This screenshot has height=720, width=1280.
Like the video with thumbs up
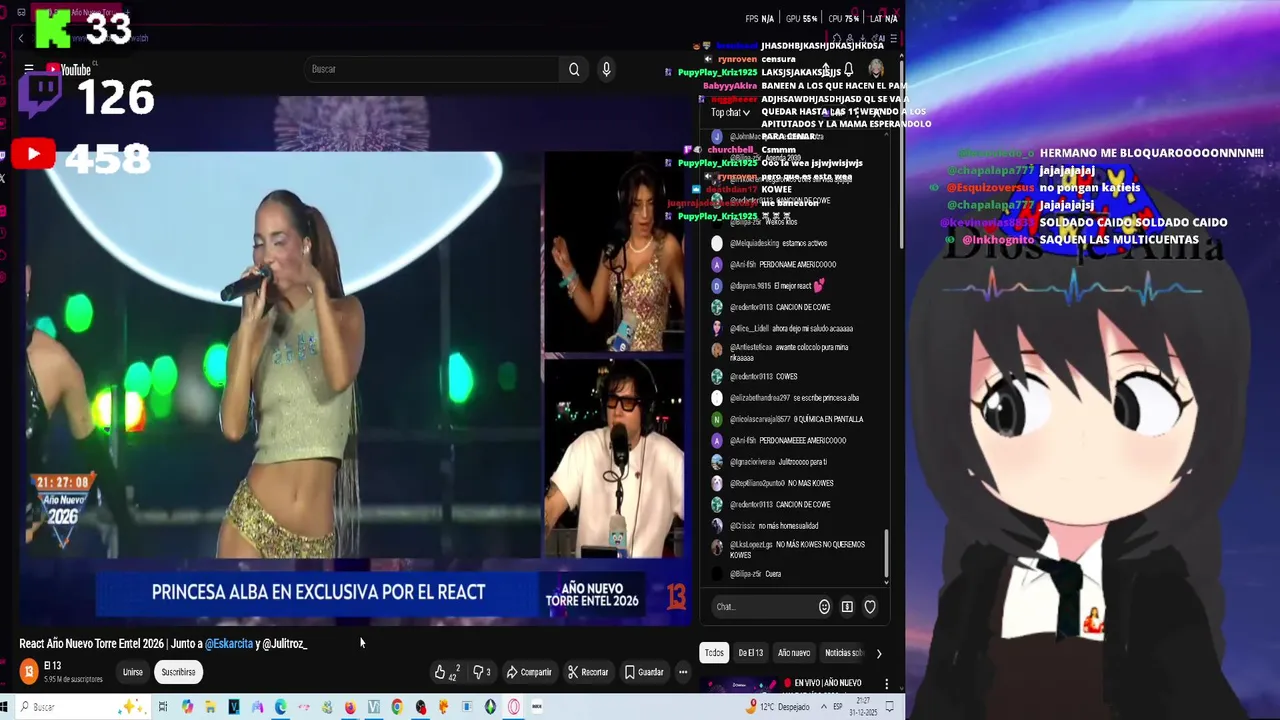[x=446, y=672]
